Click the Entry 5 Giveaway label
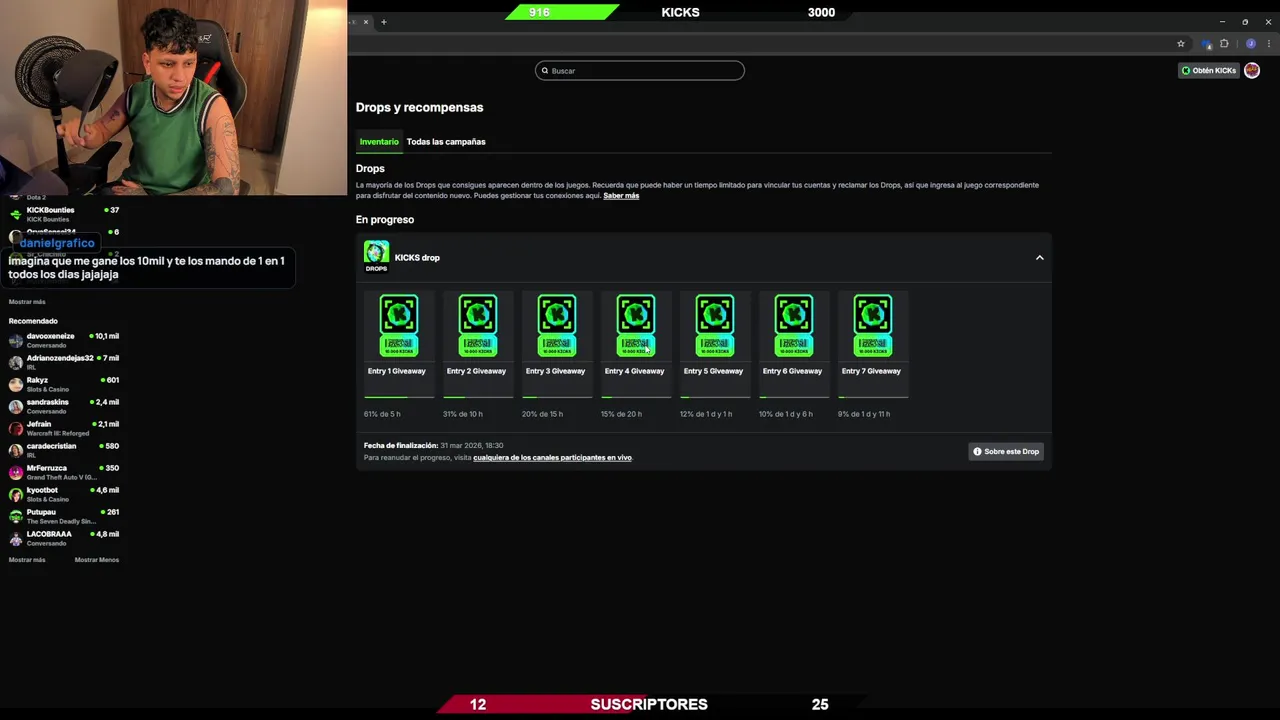 coord(713,371)
